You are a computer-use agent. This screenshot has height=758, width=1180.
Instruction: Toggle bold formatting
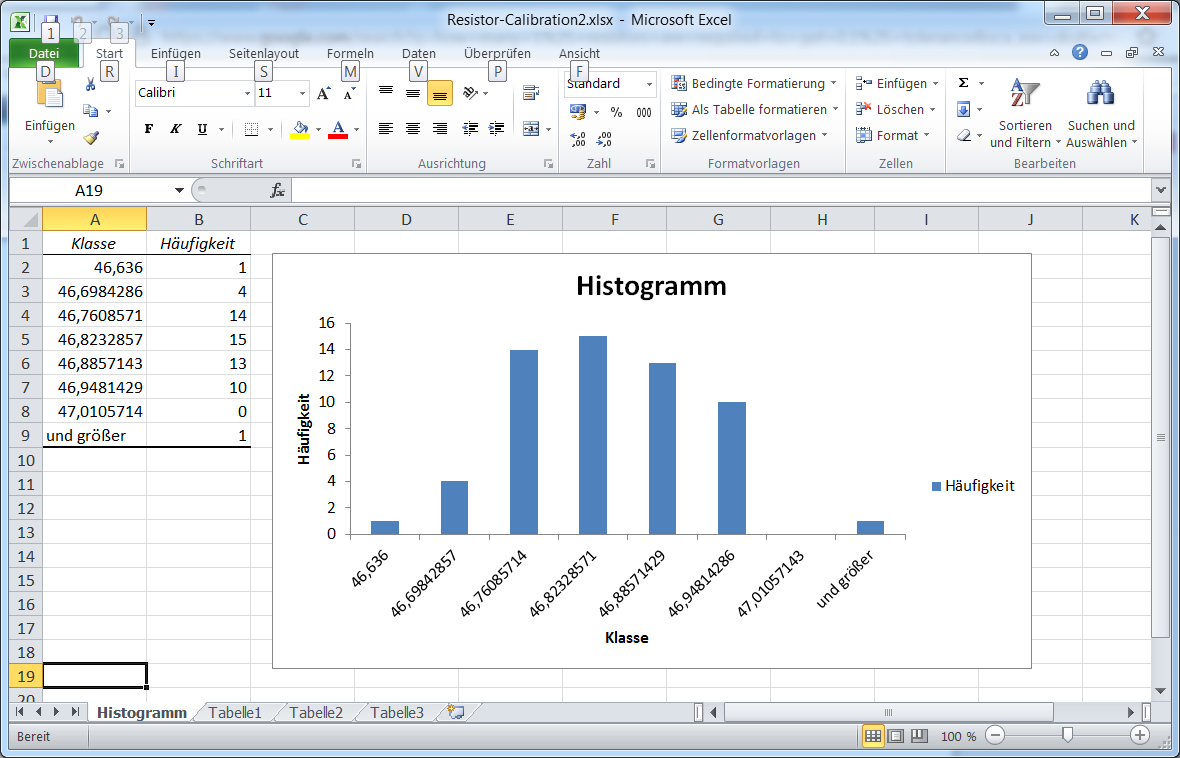click(149, 129)
